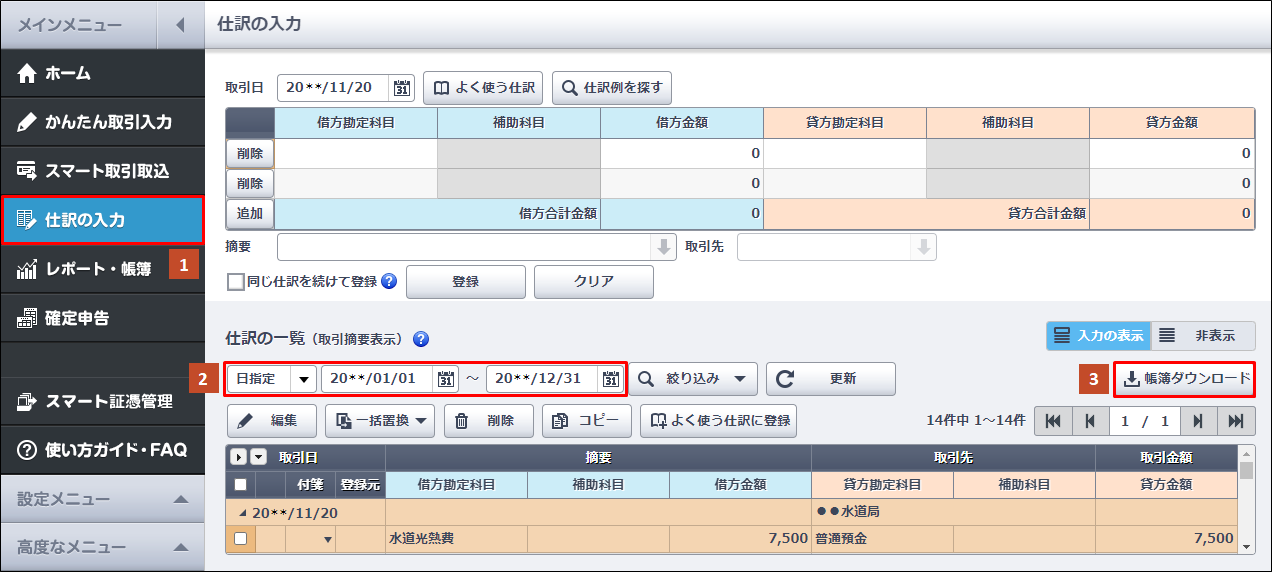Click the 登録 button
Image resolution: width=1272 pixels, height=572 pixels.
(465, 282)
